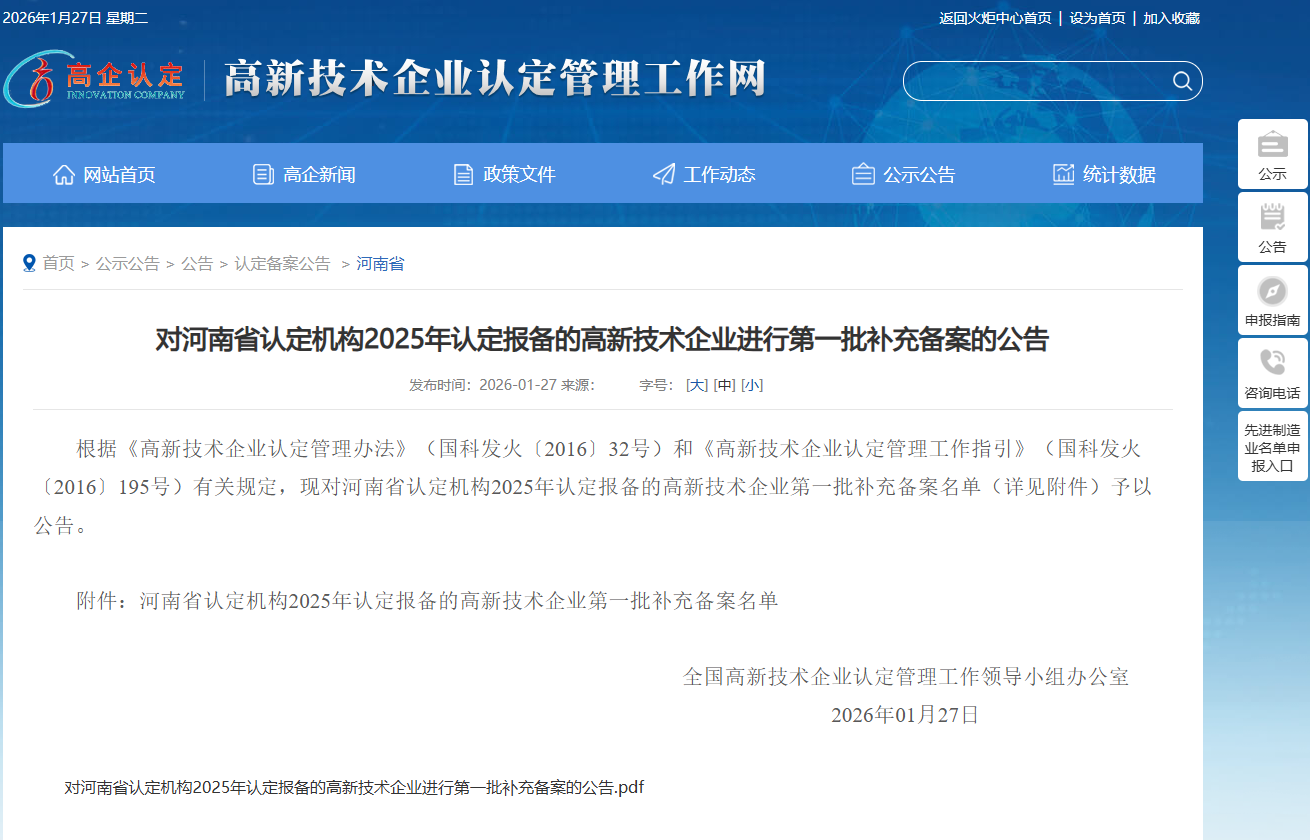Open the 河南省 breadcrumb link

pos(378,263)
